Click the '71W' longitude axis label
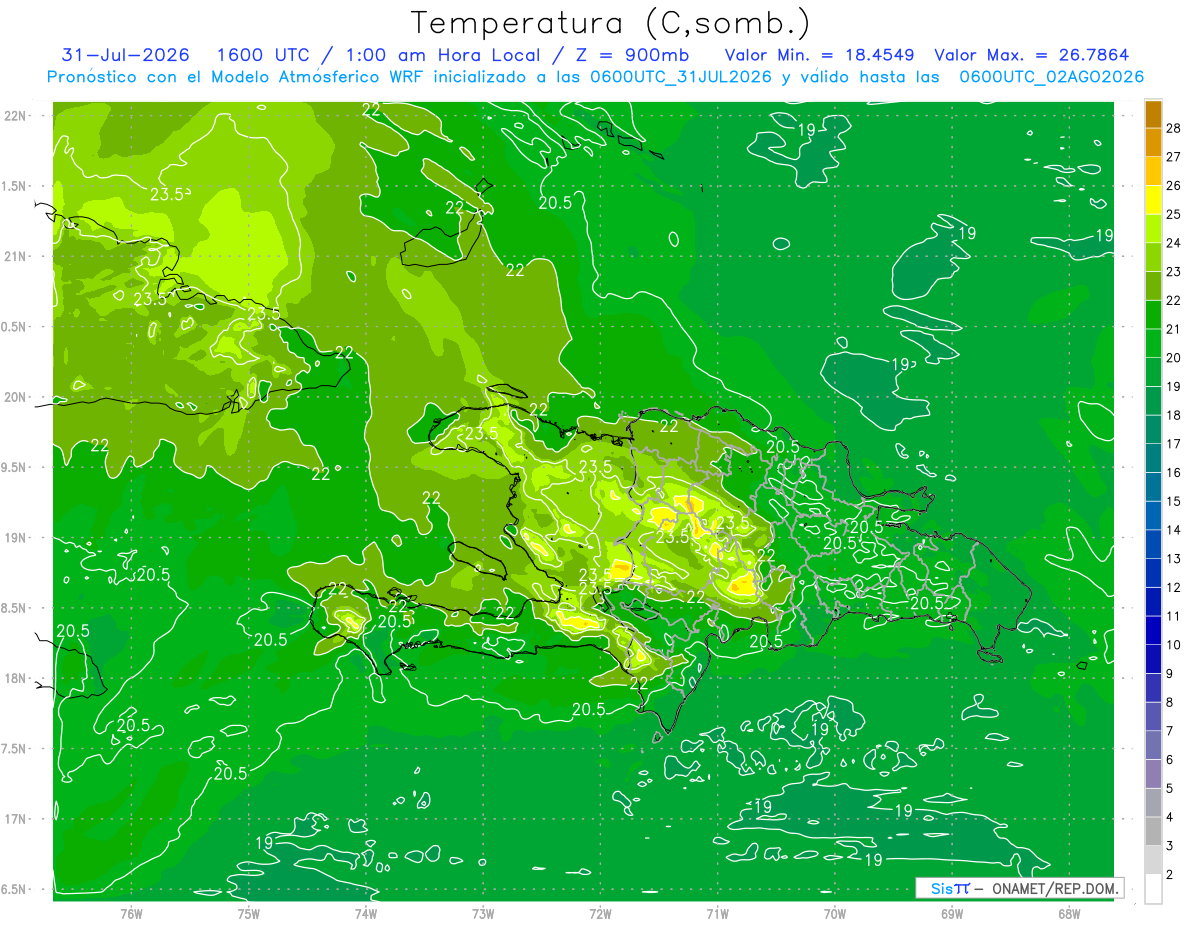 click(x=717, y=912)
